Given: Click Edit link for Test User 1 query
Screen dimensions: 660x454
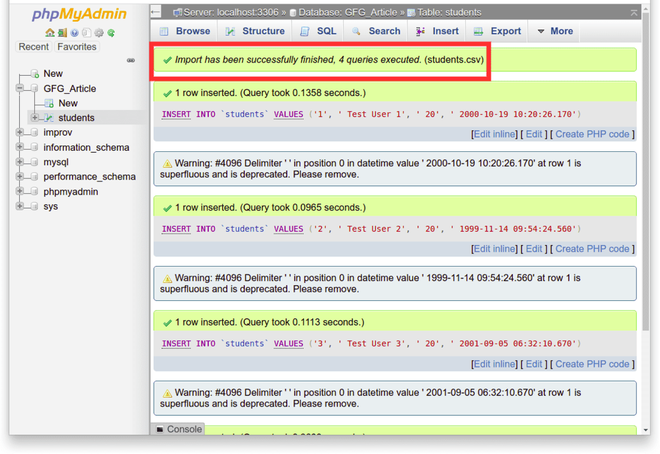Looking at the screenshot, I should pyautogui.click(x=534, y=134).
